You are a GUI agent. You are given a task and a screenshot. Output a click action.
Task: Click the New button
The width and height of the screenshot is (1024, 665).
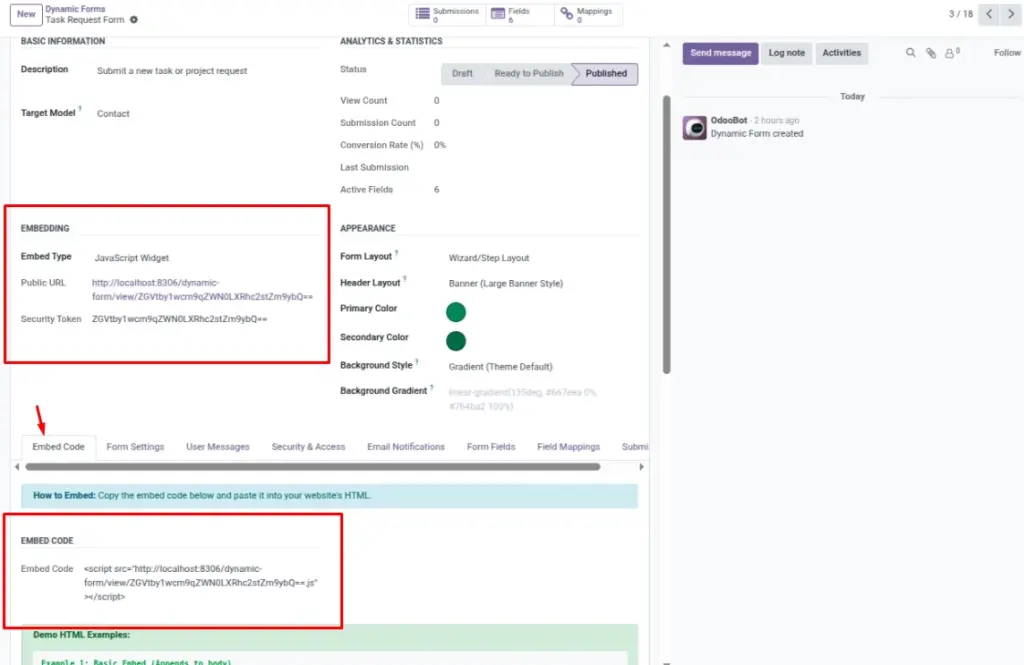click(26, 14)
